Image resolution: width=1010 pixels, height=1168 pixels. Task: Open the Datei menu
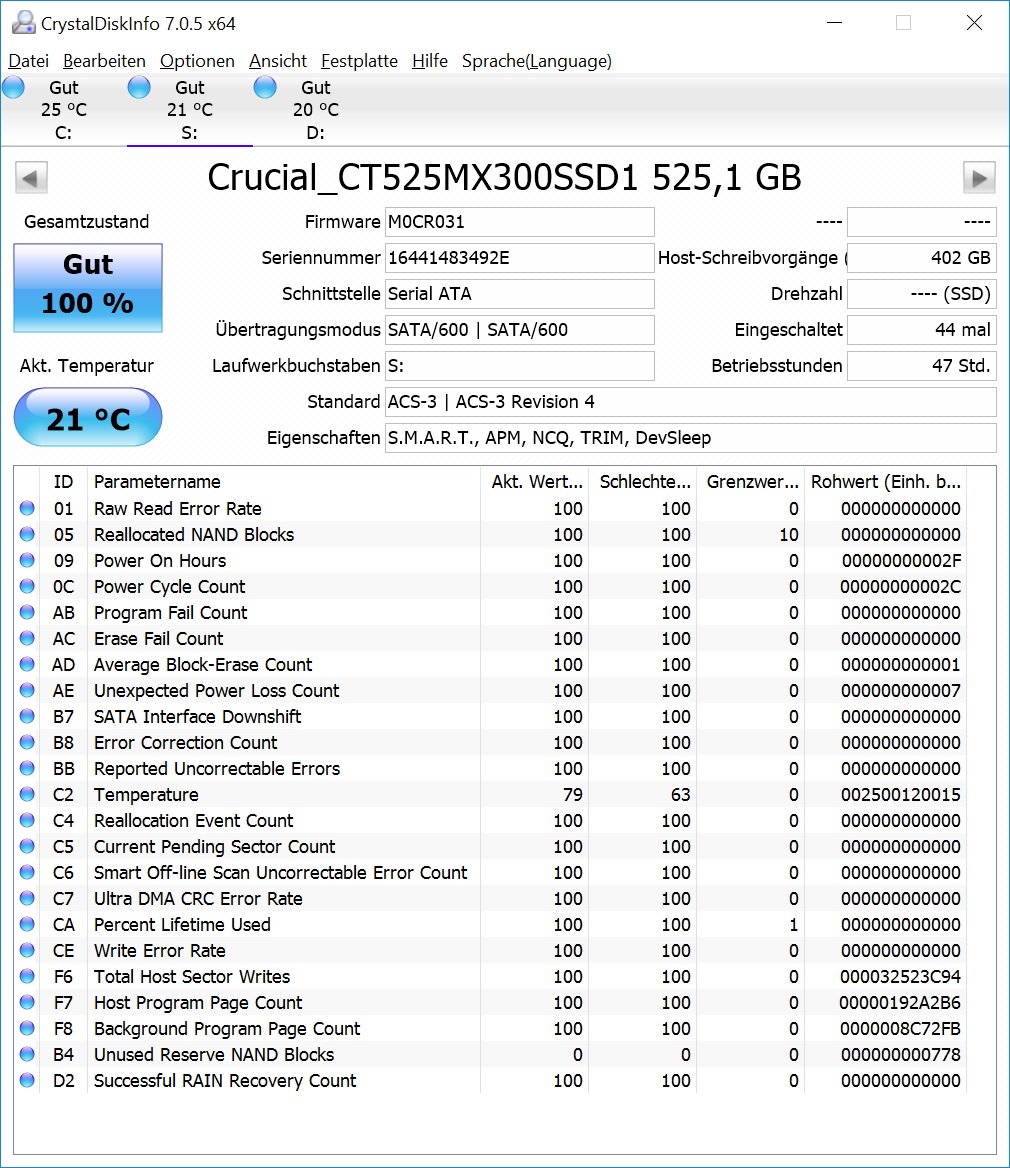pyautogui.click(x=28, y=61)
